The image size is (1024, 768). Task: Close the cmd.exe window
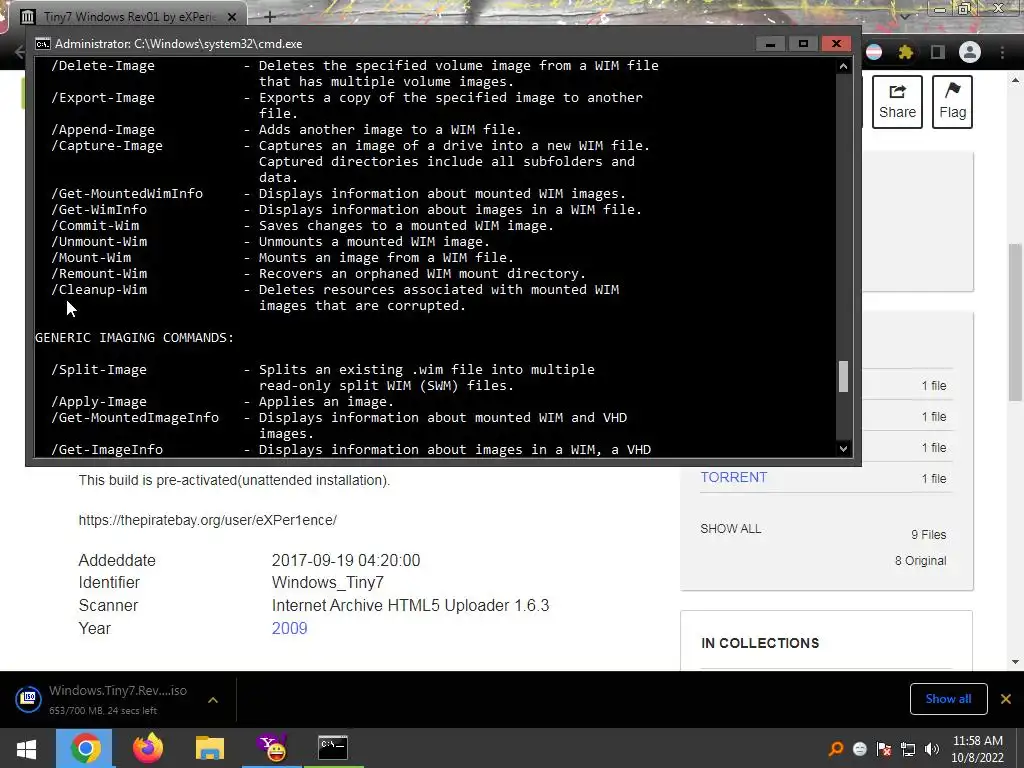click(x=837, y=44)
